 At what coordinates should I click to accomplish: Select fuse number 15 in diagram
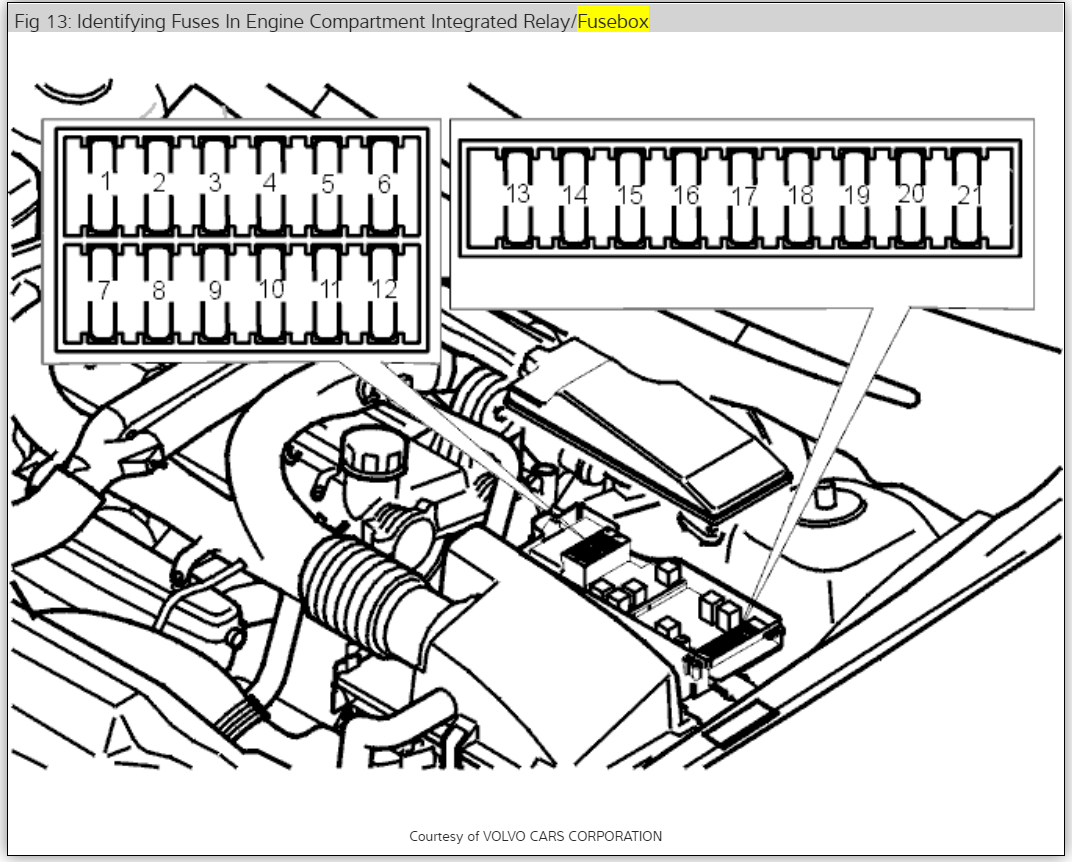[630, 196]
